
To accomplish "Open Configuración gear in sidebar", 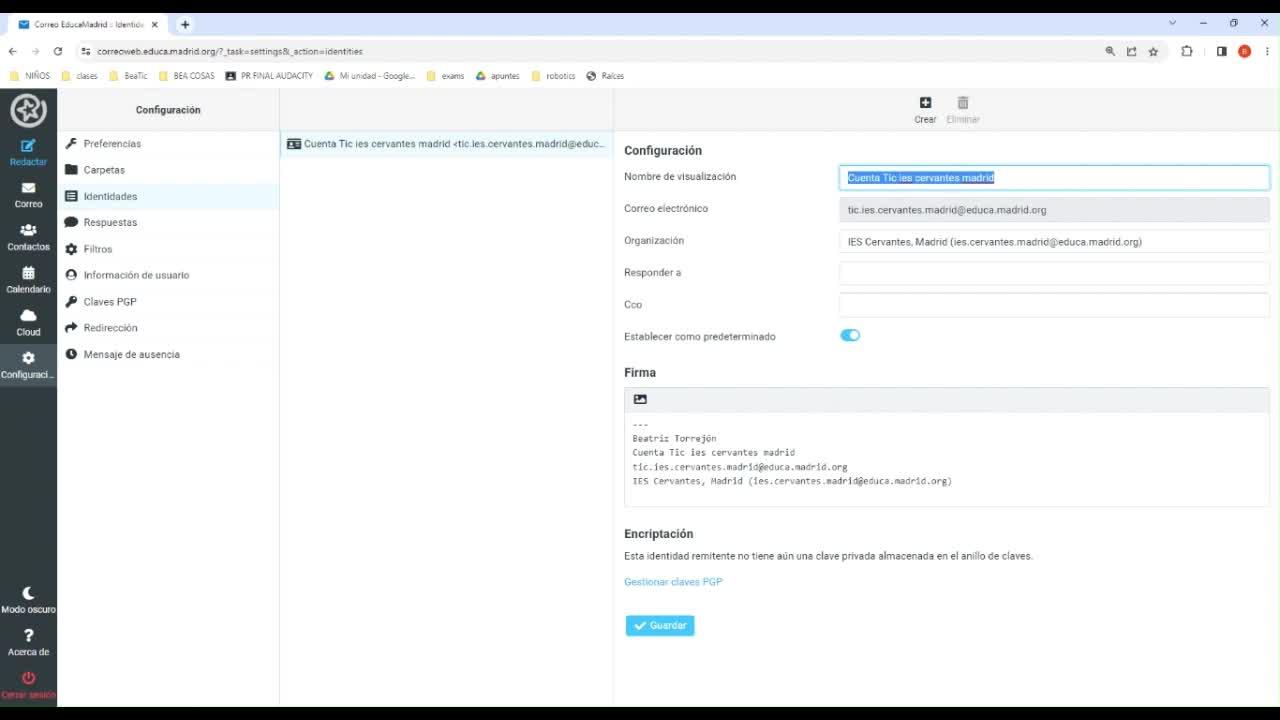I will [x=28, y=365].
